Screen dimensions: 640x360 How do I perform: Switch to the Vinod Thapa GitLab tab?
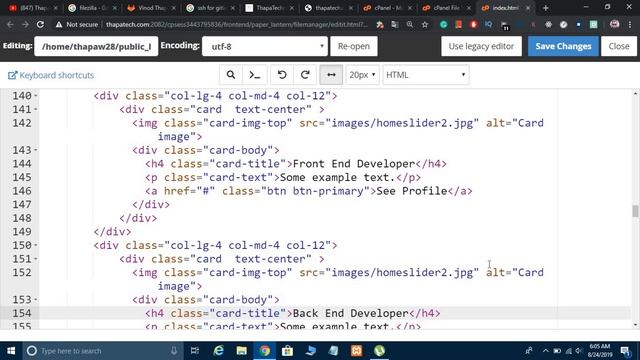151,8
